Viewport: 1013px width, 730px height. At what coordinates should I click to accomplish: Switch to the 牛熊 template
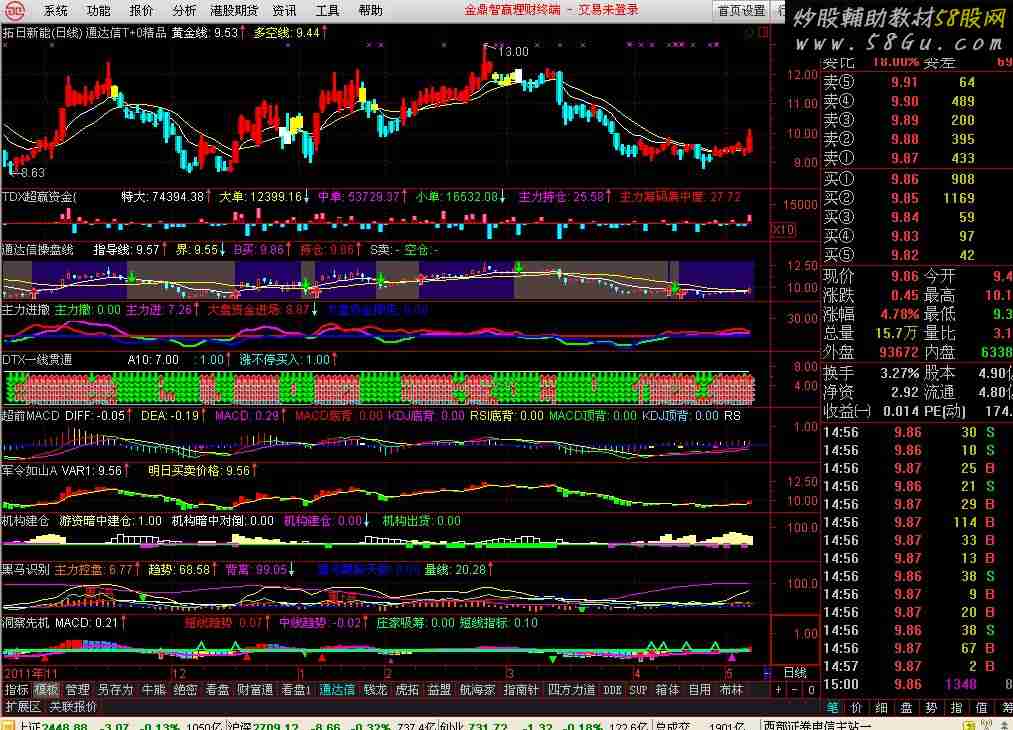(x=154, y=690)
